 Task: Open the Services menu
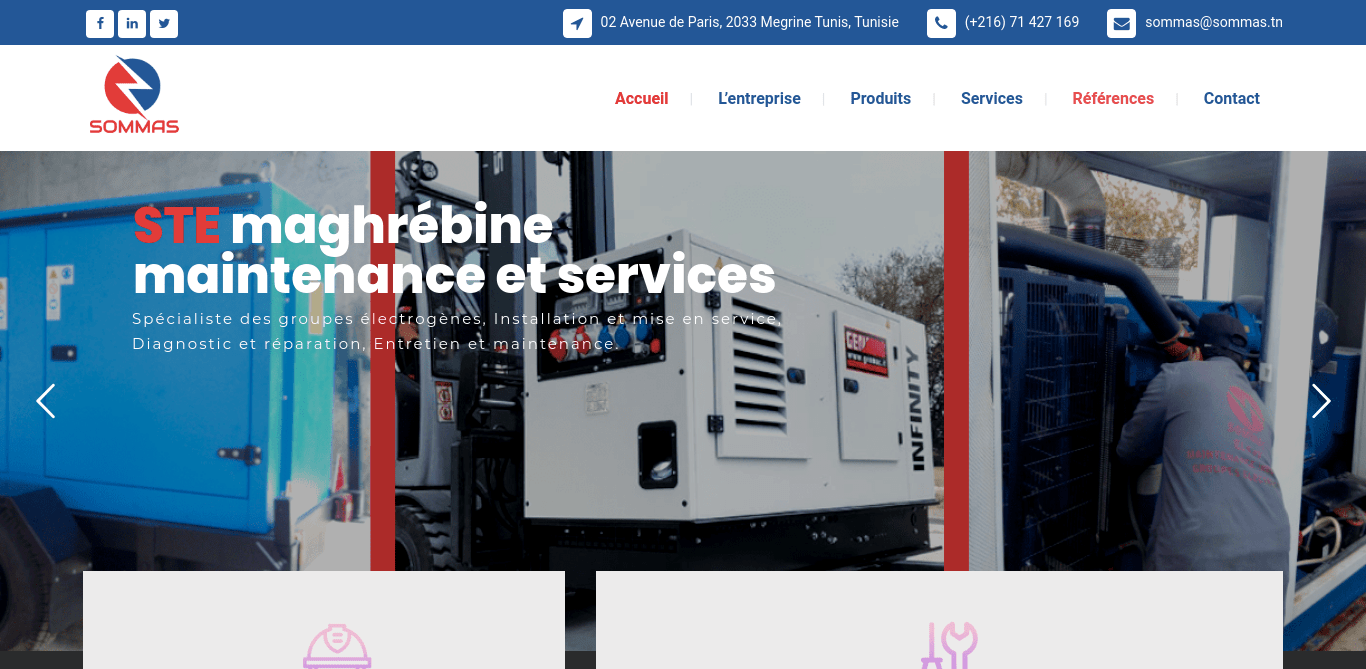click(x=991, y=98)
